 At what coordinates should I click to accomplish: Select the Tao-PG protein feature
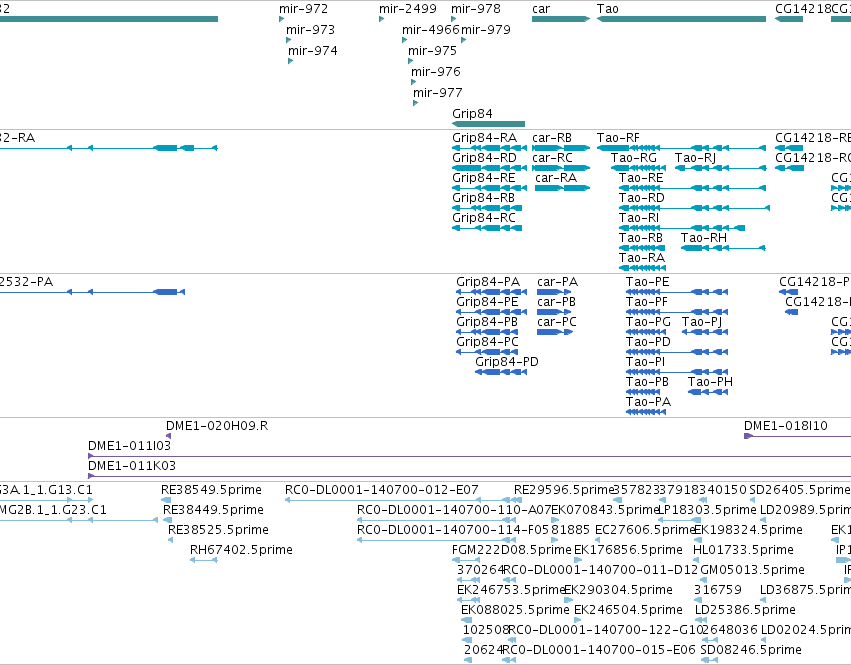coord(646,332)
